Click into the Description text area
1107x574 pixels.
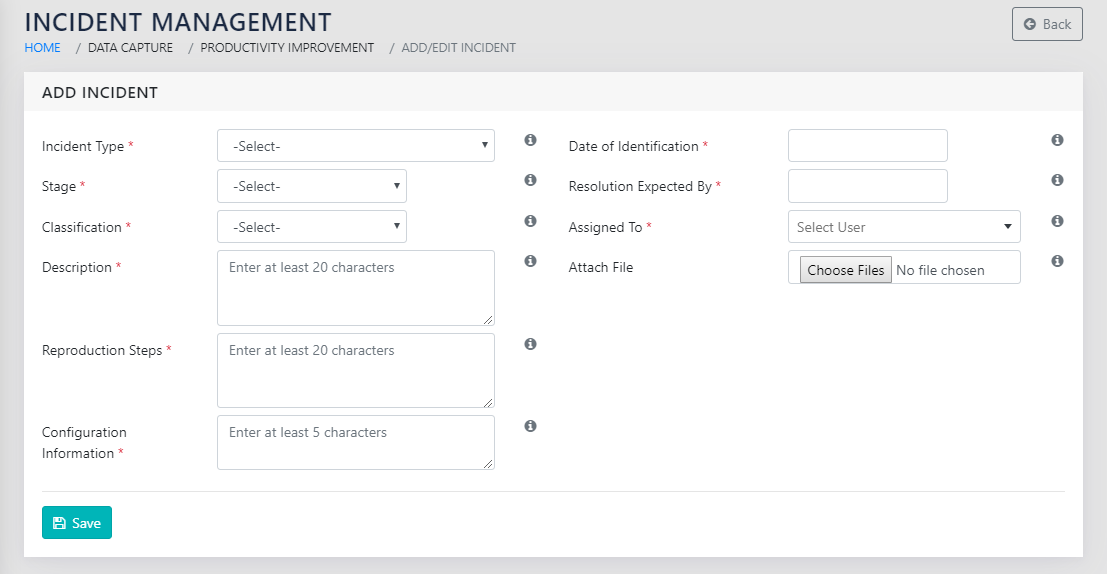click(x=355, y=288)
